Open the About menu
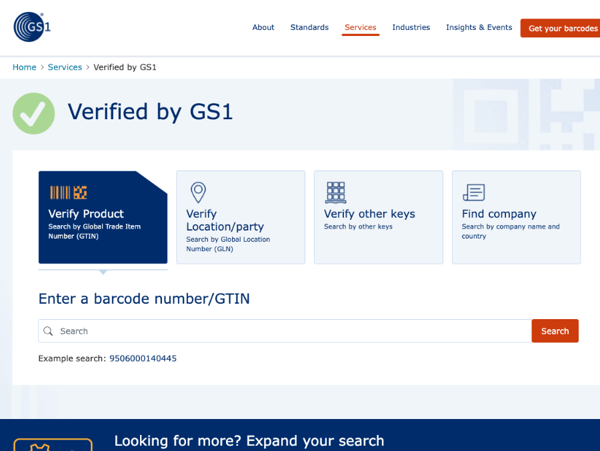This screenshot has width=600, height=451. tap(263, 28)
